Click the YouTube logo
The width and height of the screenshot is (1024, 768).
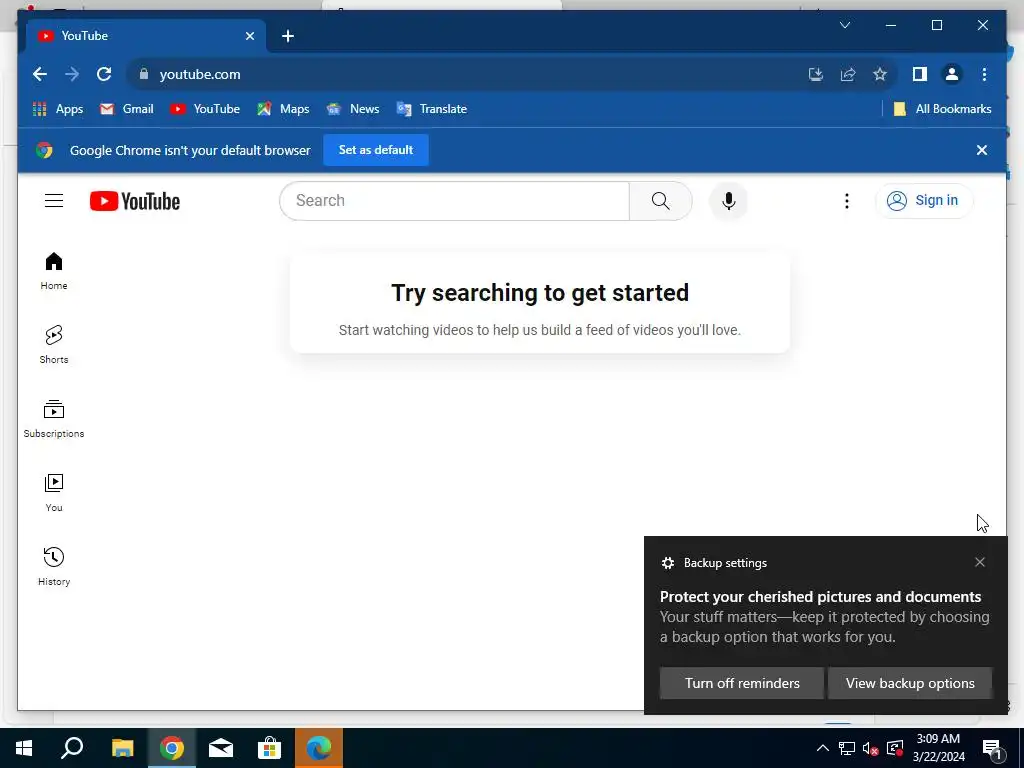(x=135, y=201)
